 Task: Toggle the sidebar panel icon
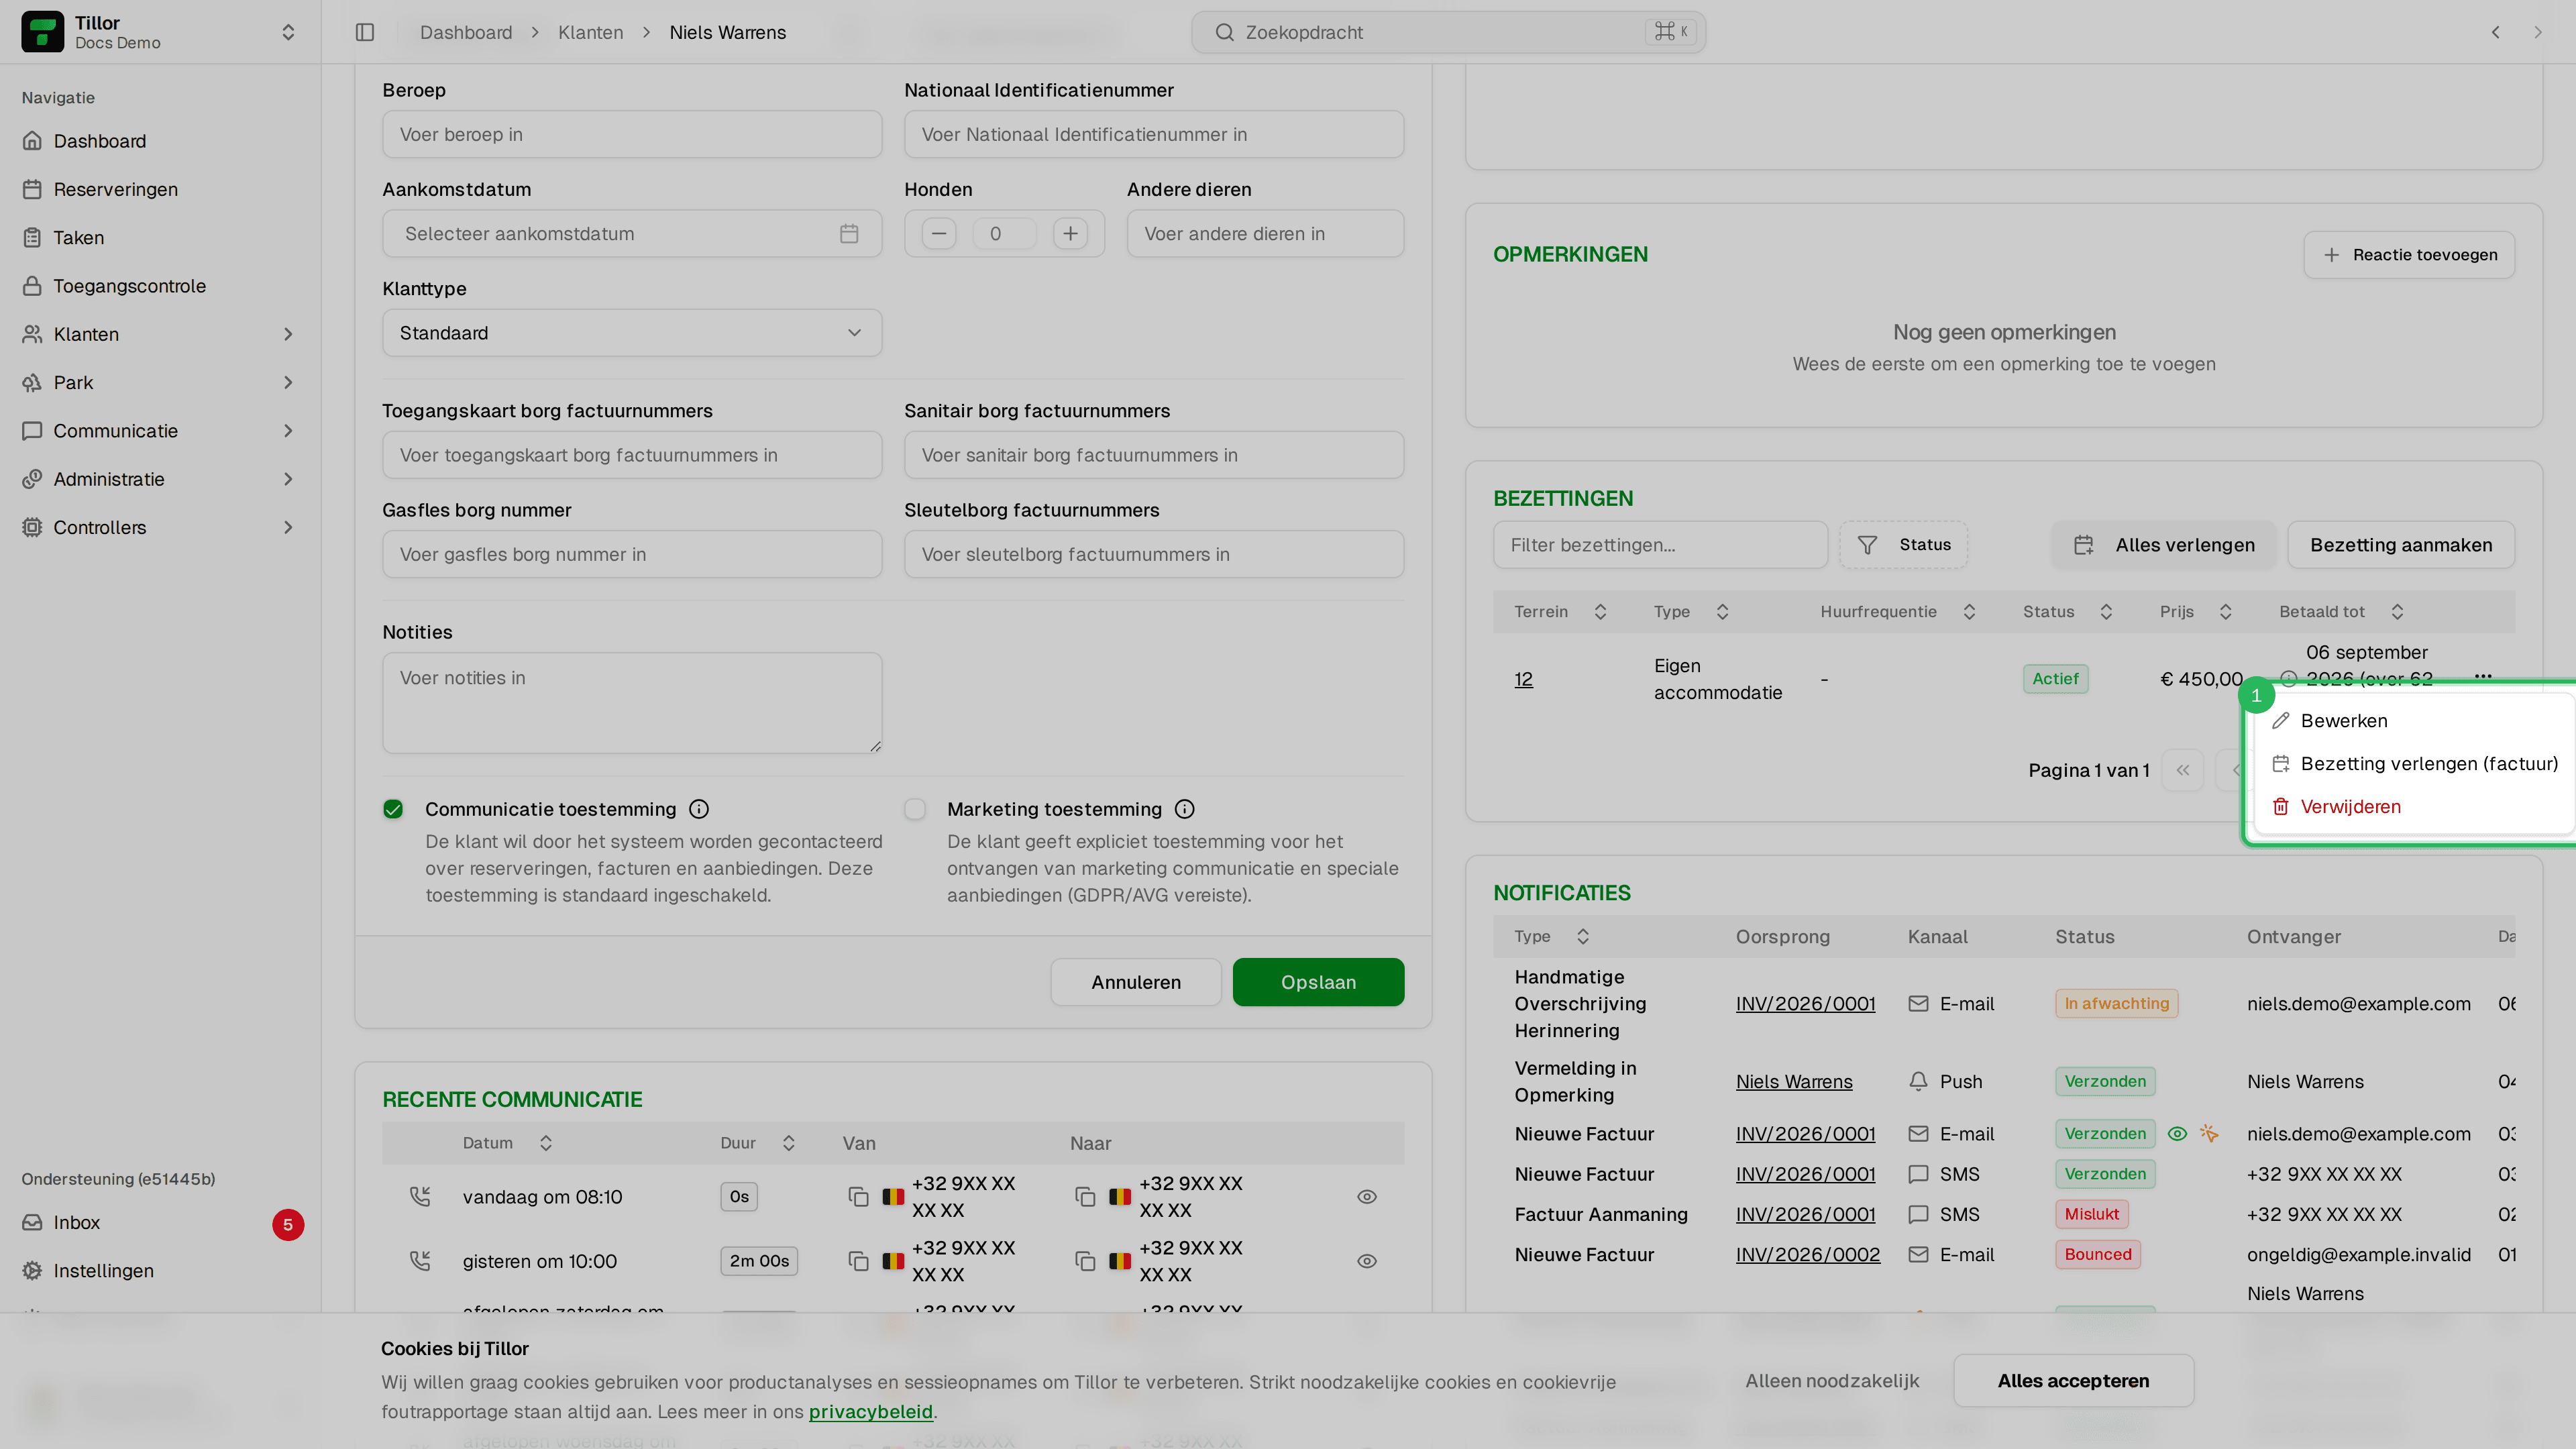tap(365, 32)
